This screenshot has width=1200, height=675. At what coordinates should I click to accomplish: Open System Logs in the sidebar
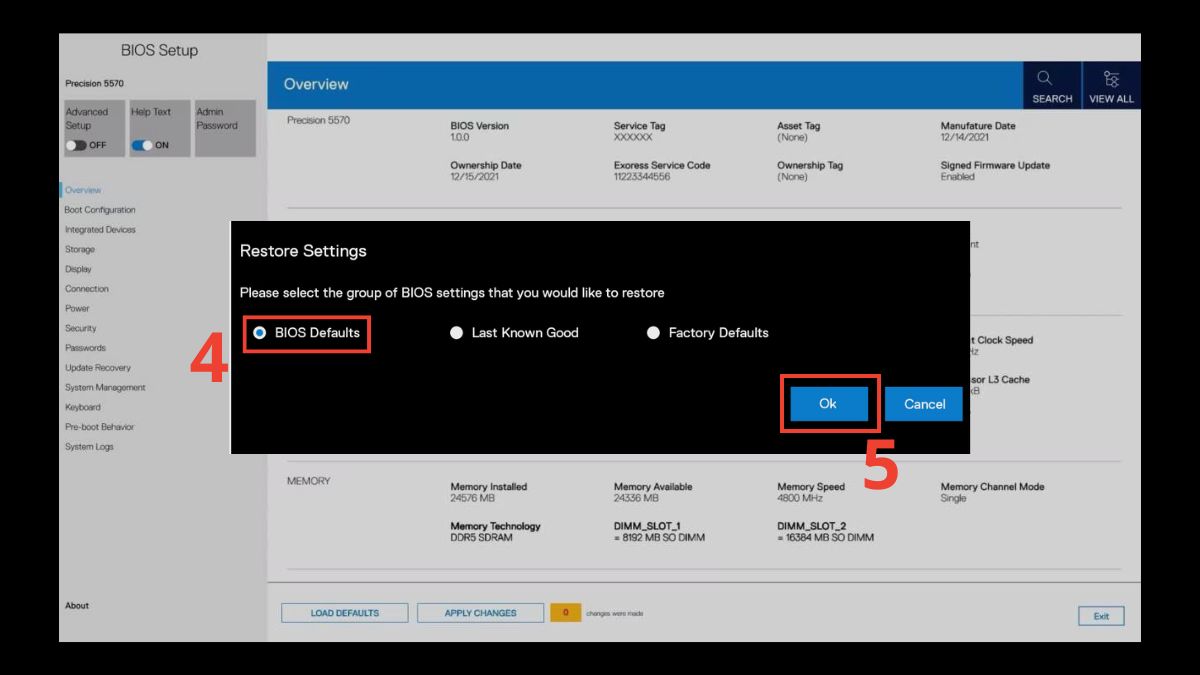coord(89,447)
